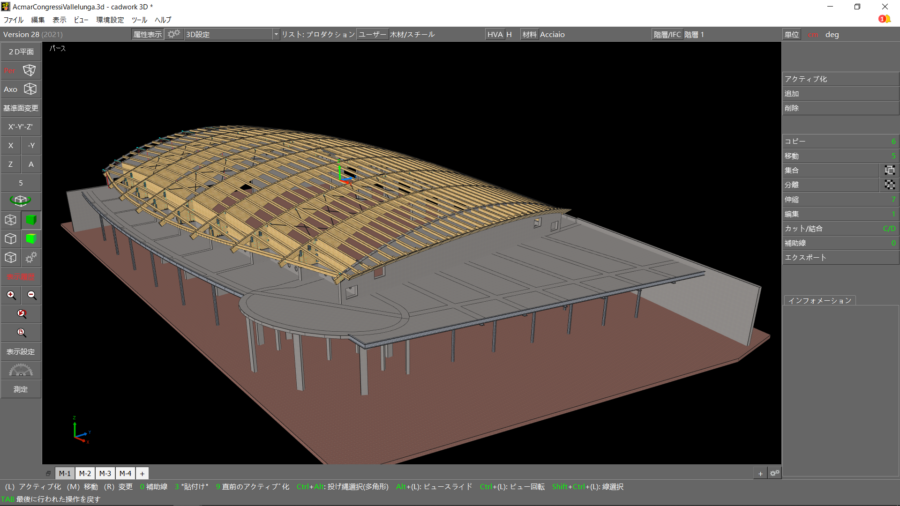Click the gears icon beside 属性表示

pyautogui.click(x=174, y=34)
